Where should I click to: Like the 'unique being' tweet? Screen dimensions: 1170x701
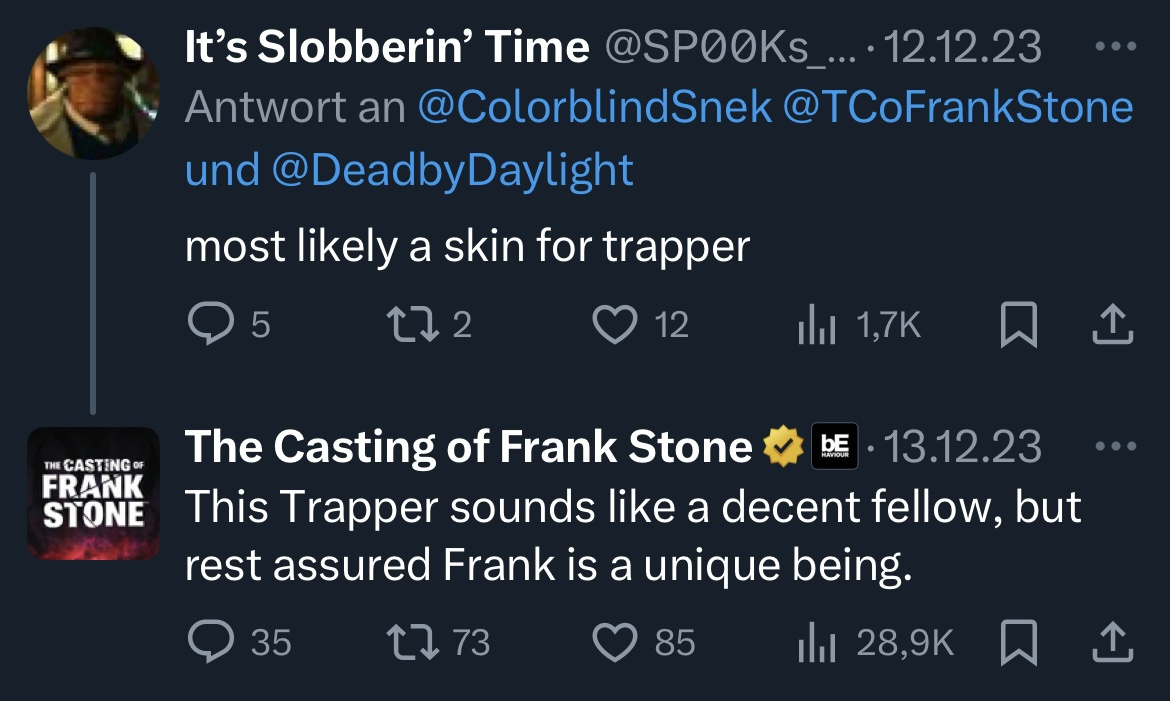click(614, 642)
